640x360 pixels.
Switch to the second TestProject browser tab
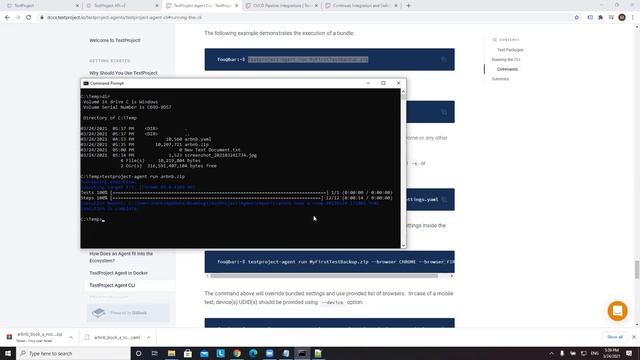pos(122,6)
